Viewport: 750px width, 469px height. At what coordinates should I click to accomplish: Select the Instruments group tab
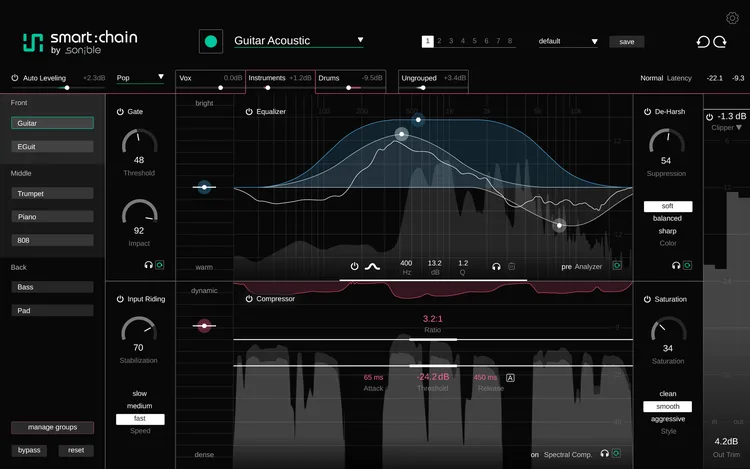280,81
